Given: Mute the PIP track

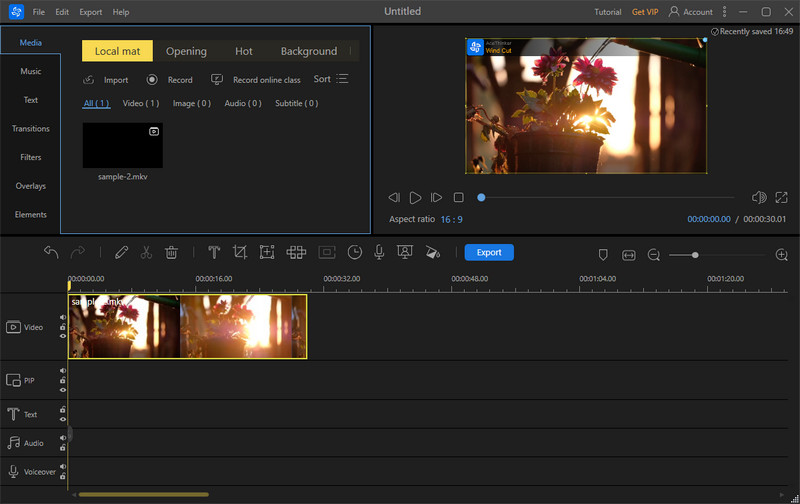Looking at the screenshot, I should pos(63,371).
